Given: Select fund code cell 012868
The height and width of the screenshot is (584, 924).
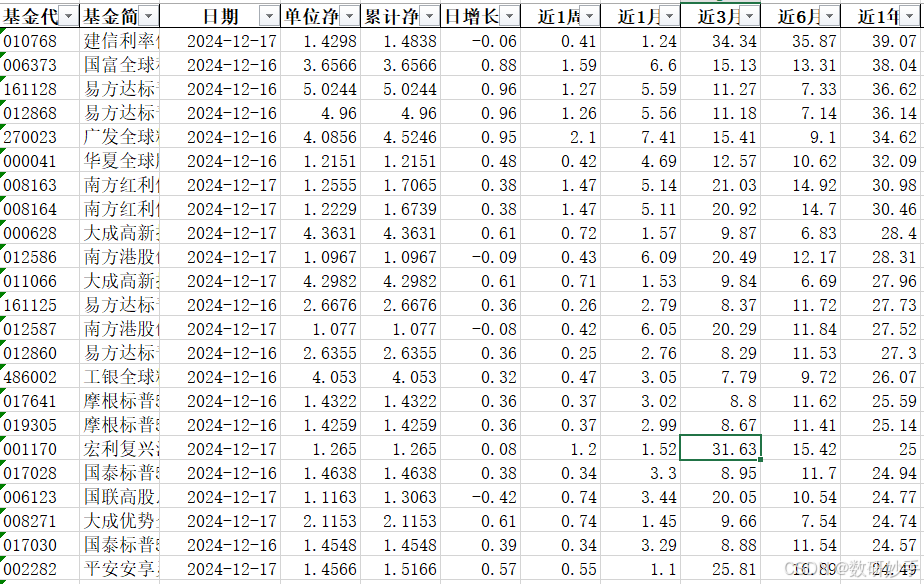Looking at the screenshot, I should point(40,113).
